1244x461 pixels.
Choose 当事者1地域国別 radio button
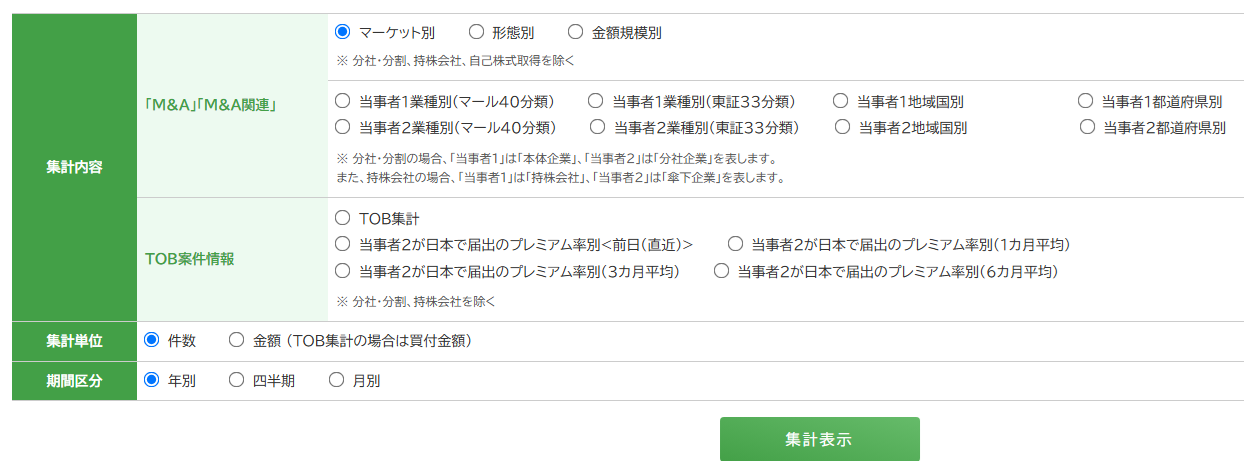[840, 101]
